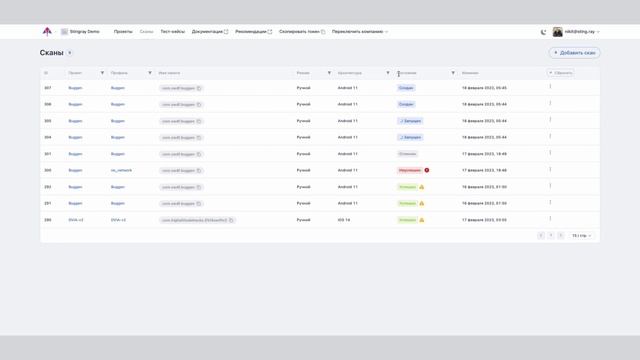Copy package name in scan 307 row

(199, 88)
